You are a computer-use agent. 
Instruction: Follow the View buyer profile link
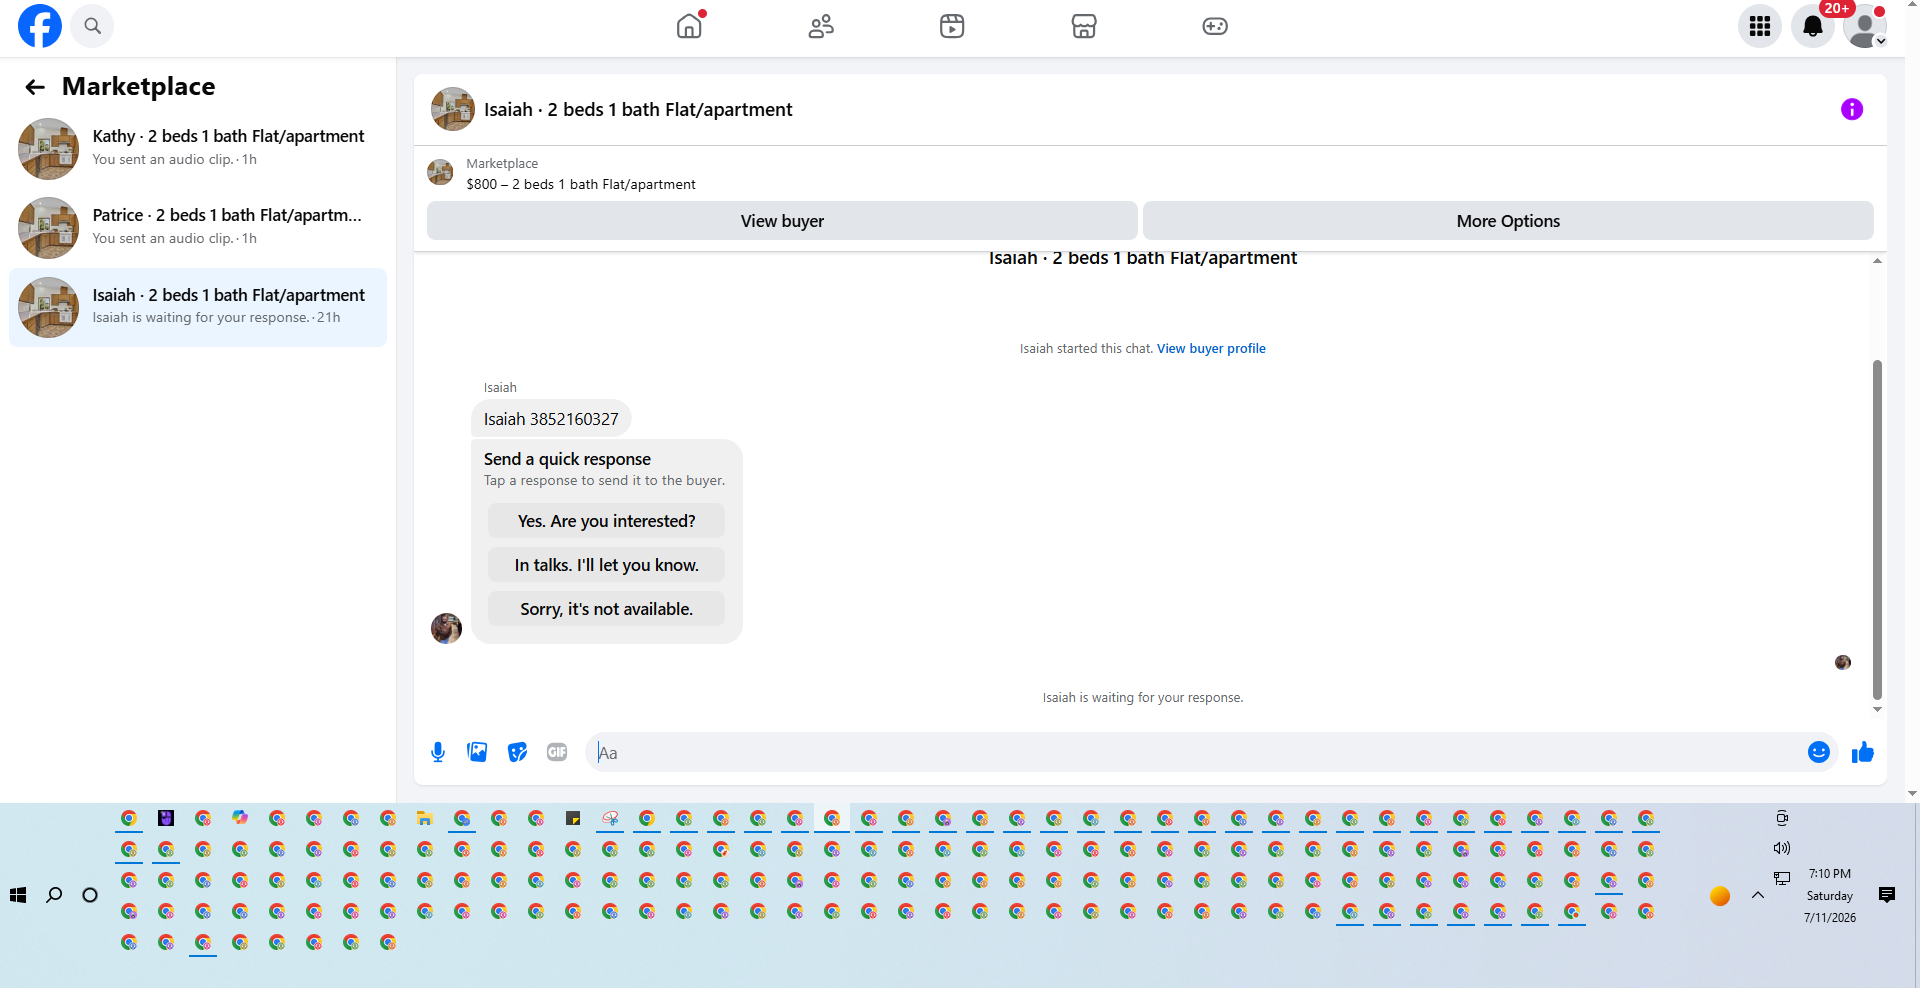[1211, 349]
